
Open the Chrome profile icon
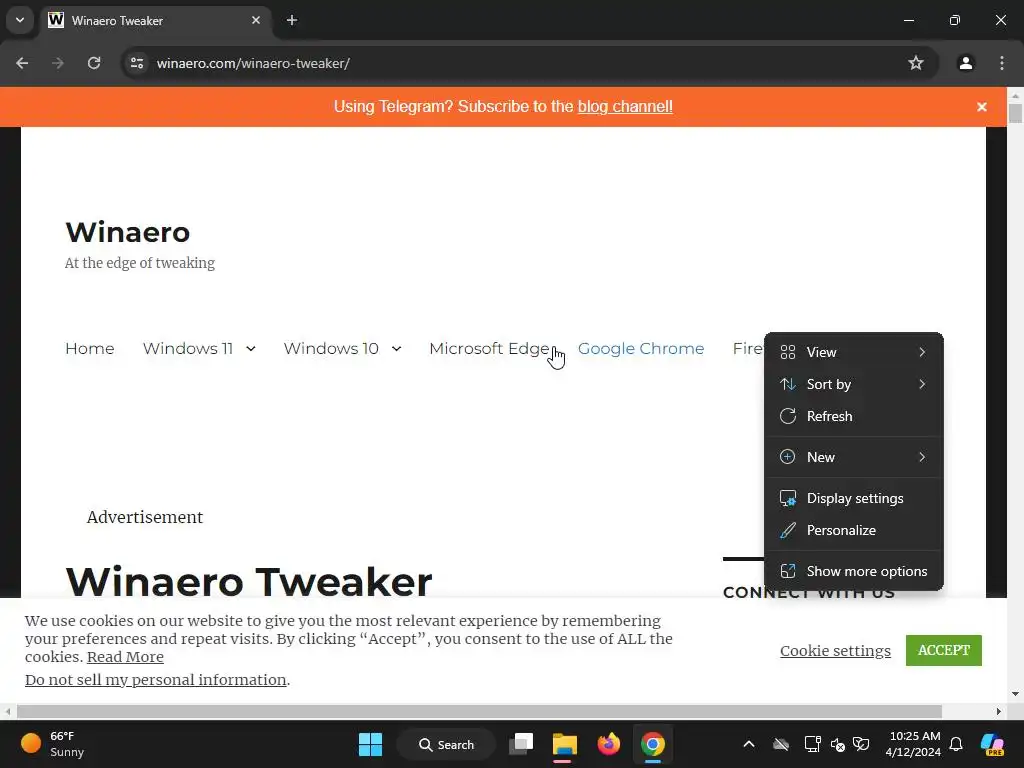(965, 63)
